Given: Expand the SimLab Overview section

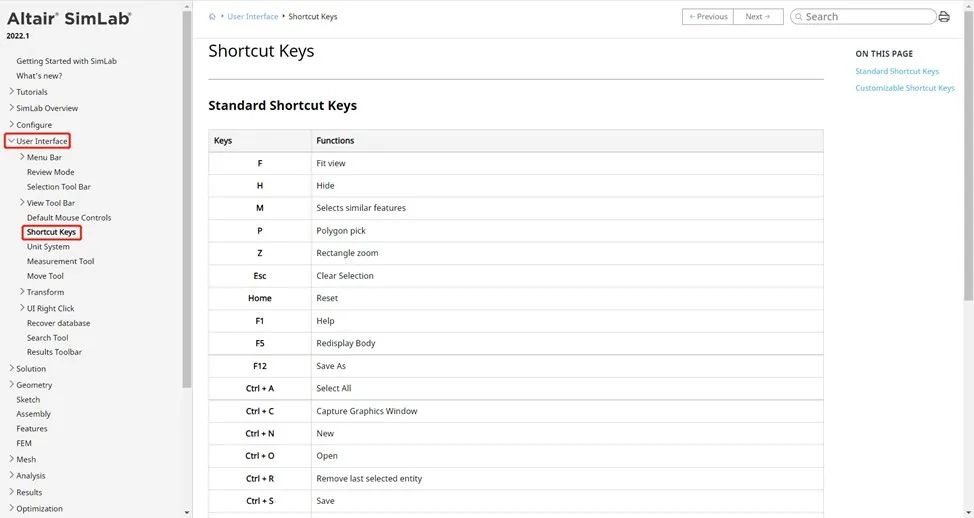Looking at the screenshot, I should pyautogui.click(x=11, y=108).
